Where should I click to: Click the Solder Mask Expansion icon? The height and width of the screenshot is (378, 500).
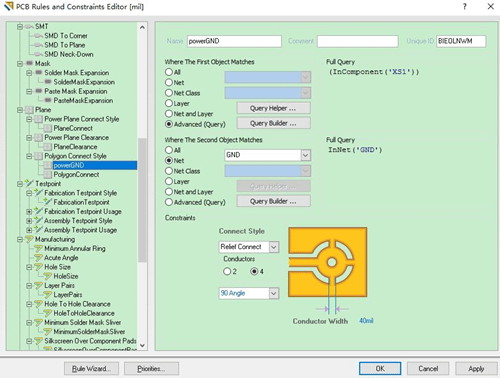39,73
